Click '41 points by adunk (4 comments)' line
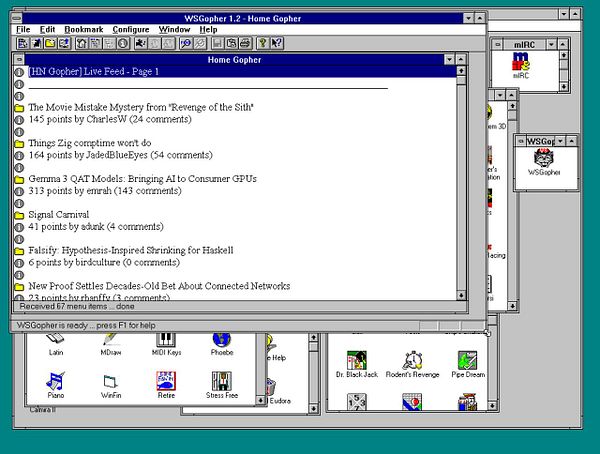The width and height of the screenshot is (600, 454). tap(96, 227)
